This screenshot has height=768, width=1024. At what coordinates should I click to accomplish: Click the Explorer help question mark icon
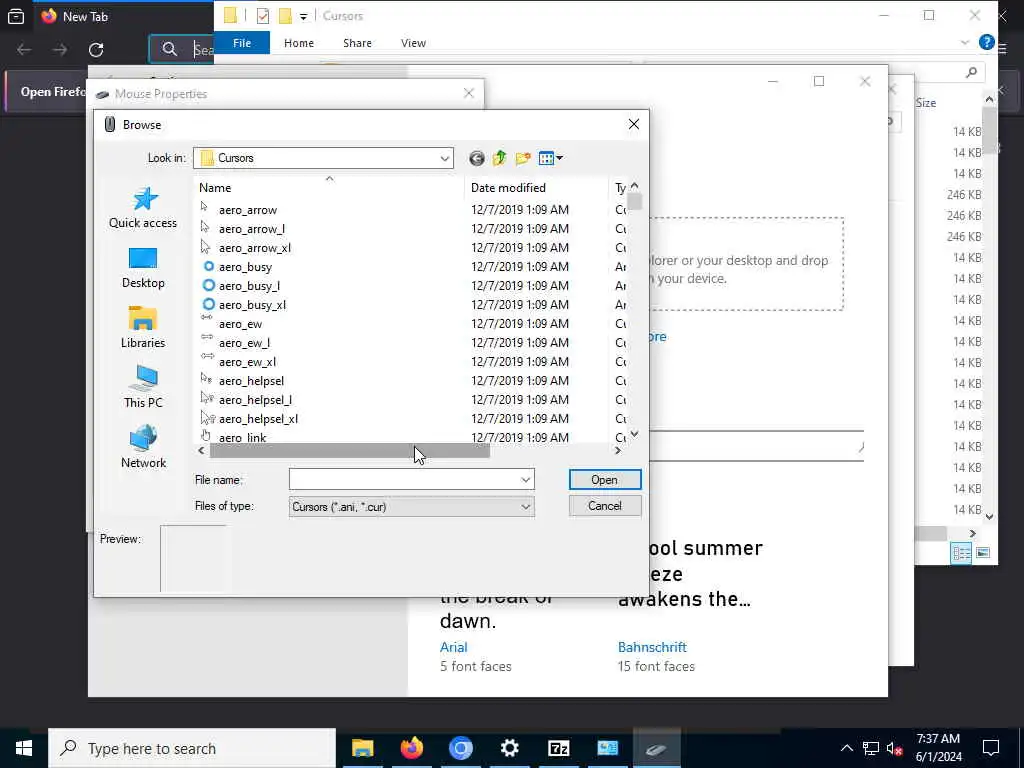(986, 42)
